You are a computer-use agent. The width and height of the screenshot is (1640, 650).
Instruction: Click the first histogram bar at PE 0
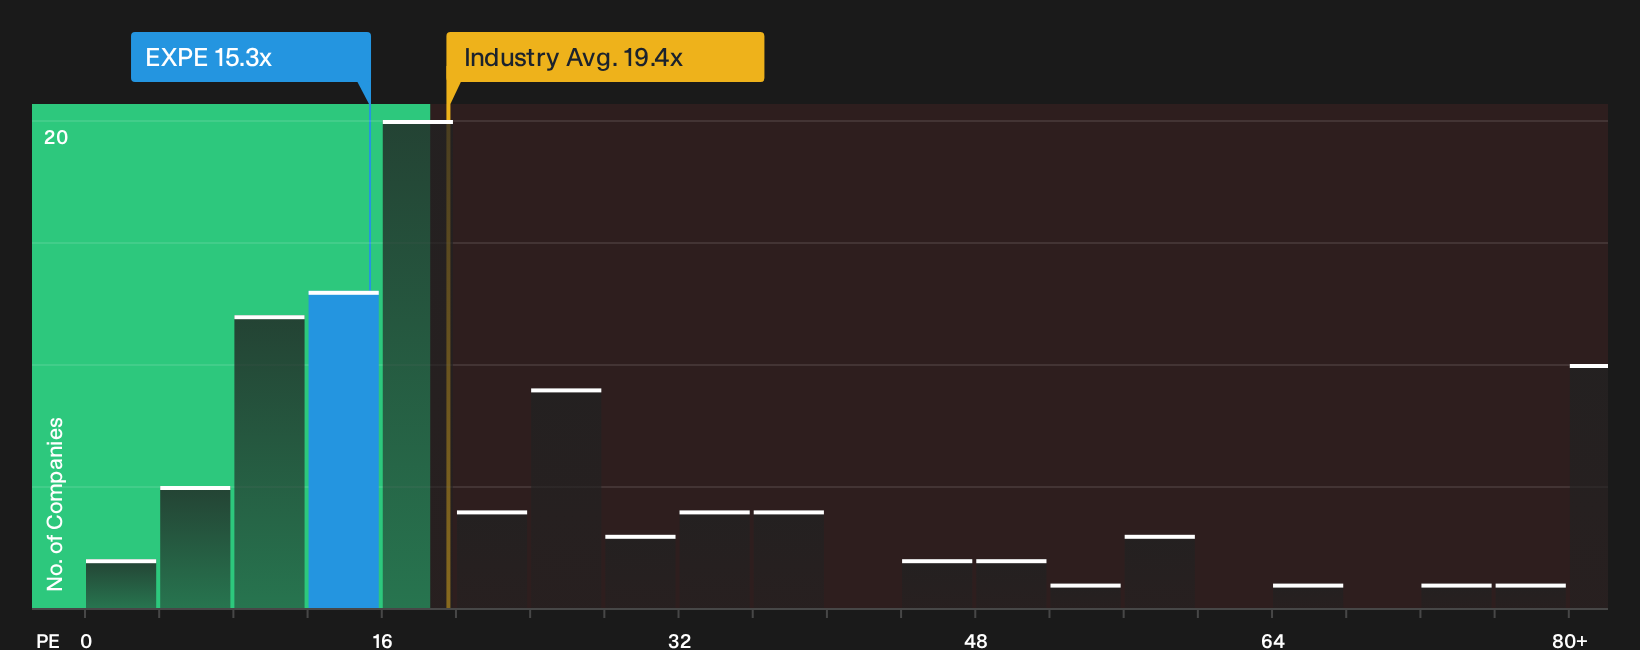pos(121,584)
